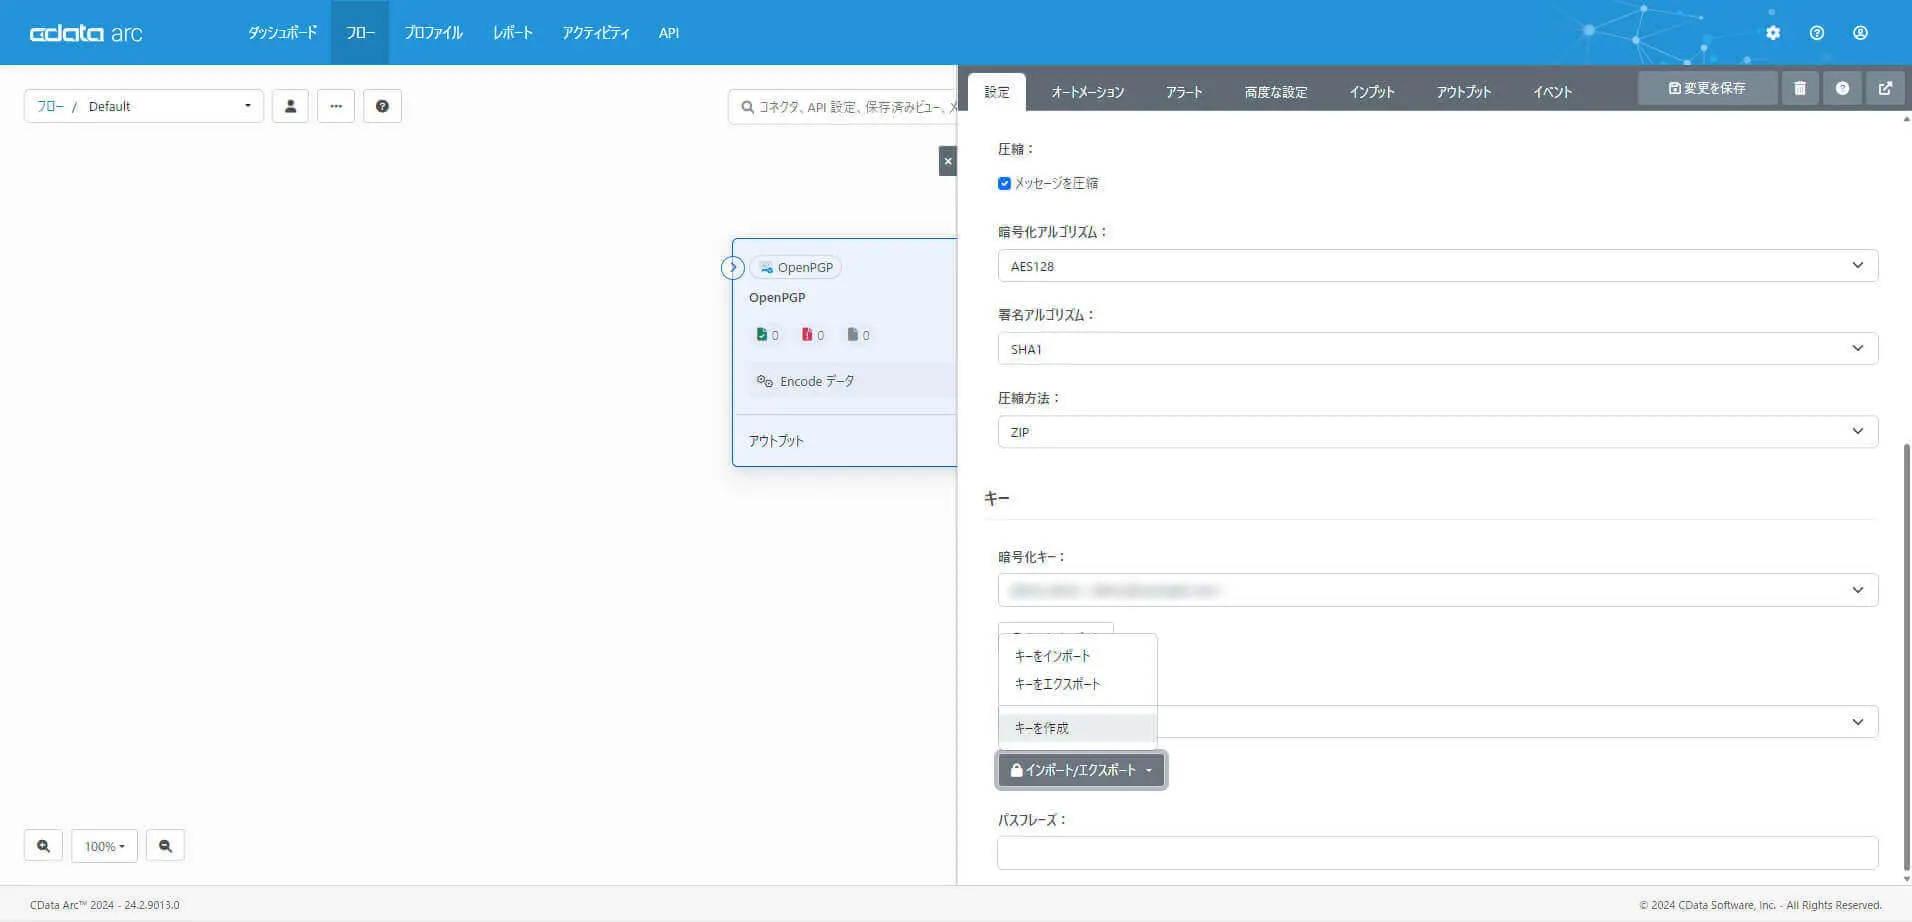Switch to the 設定 tab
The width and height of the screenshot is (1912, 922).
click(997, 92)
